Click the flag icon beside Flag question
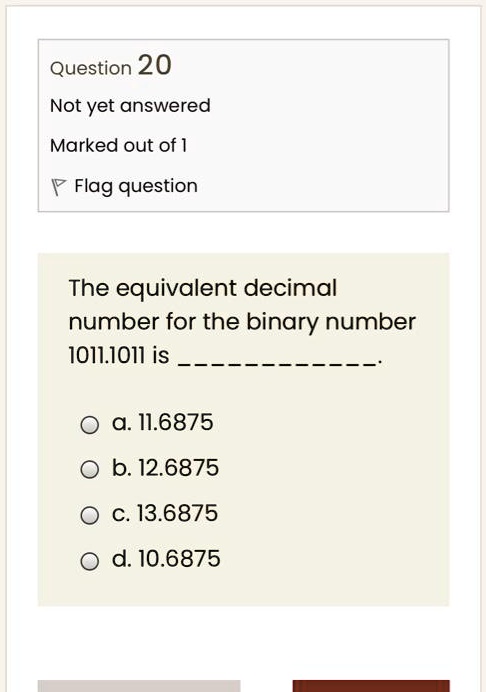 click(x=58, y=187)
